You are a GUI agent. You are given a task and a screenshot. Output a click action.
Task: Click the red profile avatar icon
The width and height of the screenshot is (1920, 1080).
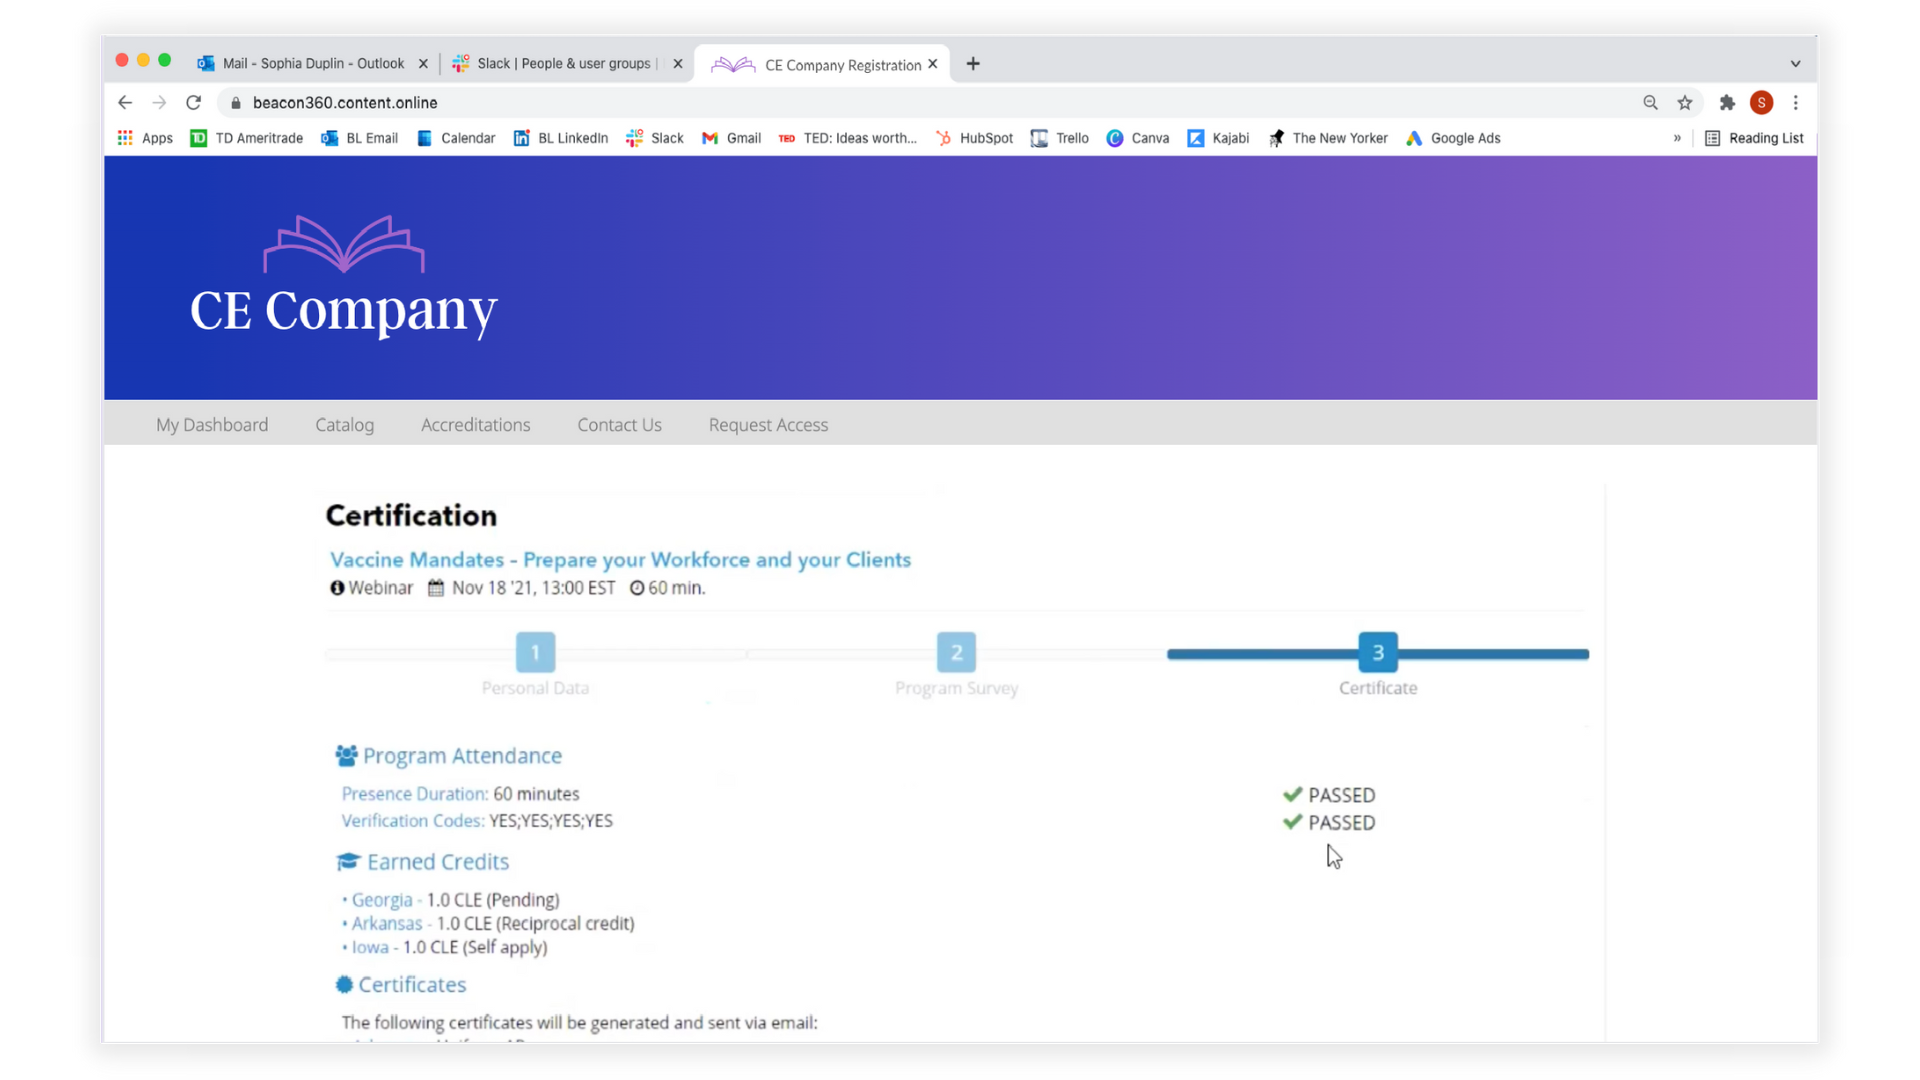(x=1762, y=102)
